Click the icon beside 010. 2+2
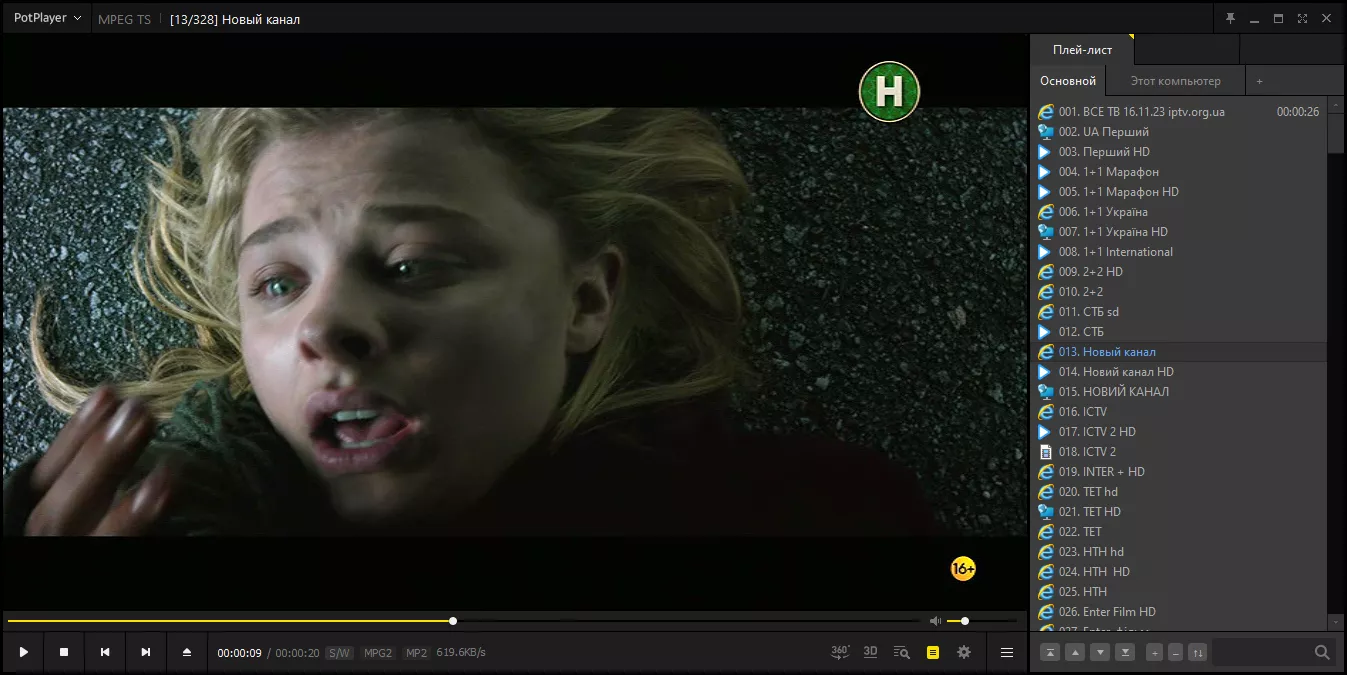Screen dimensions: 1347x675 [1046, 292]
